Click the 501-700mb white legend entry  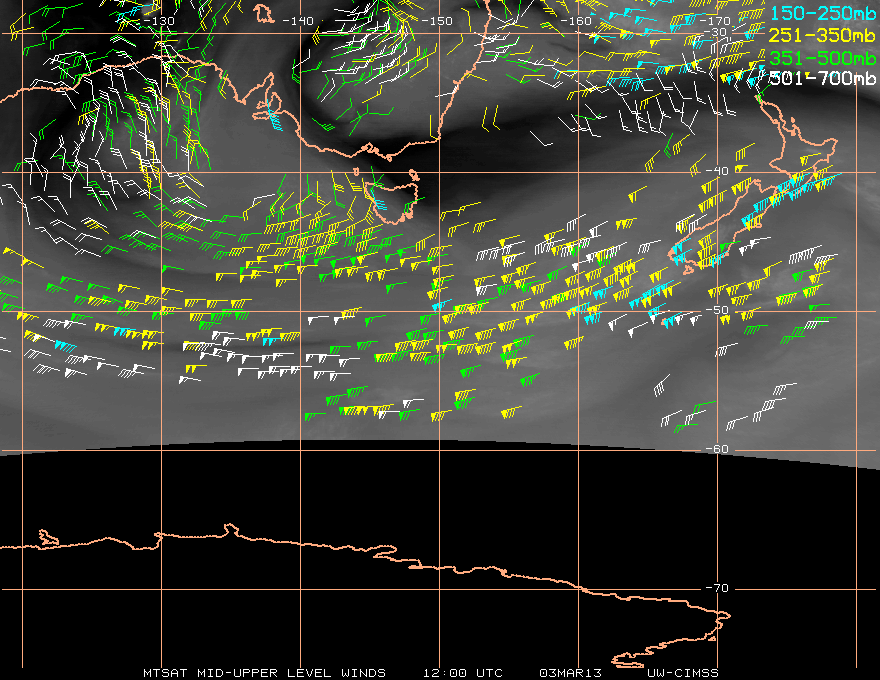(x=822, y=78)
